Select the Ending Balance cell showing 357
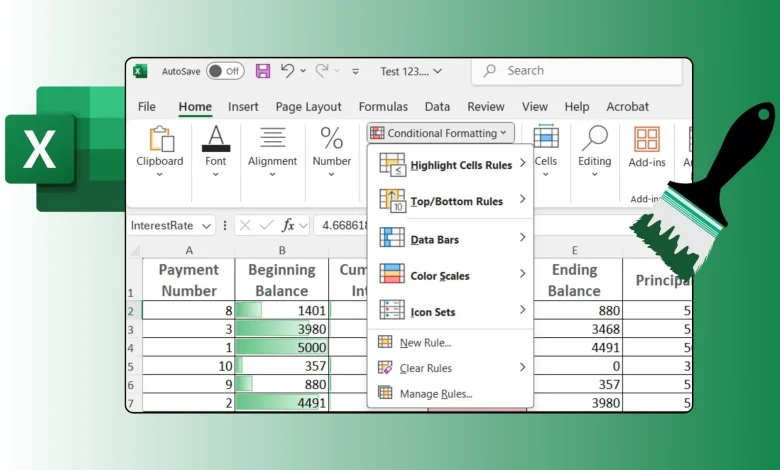 [x=577, y=384]
